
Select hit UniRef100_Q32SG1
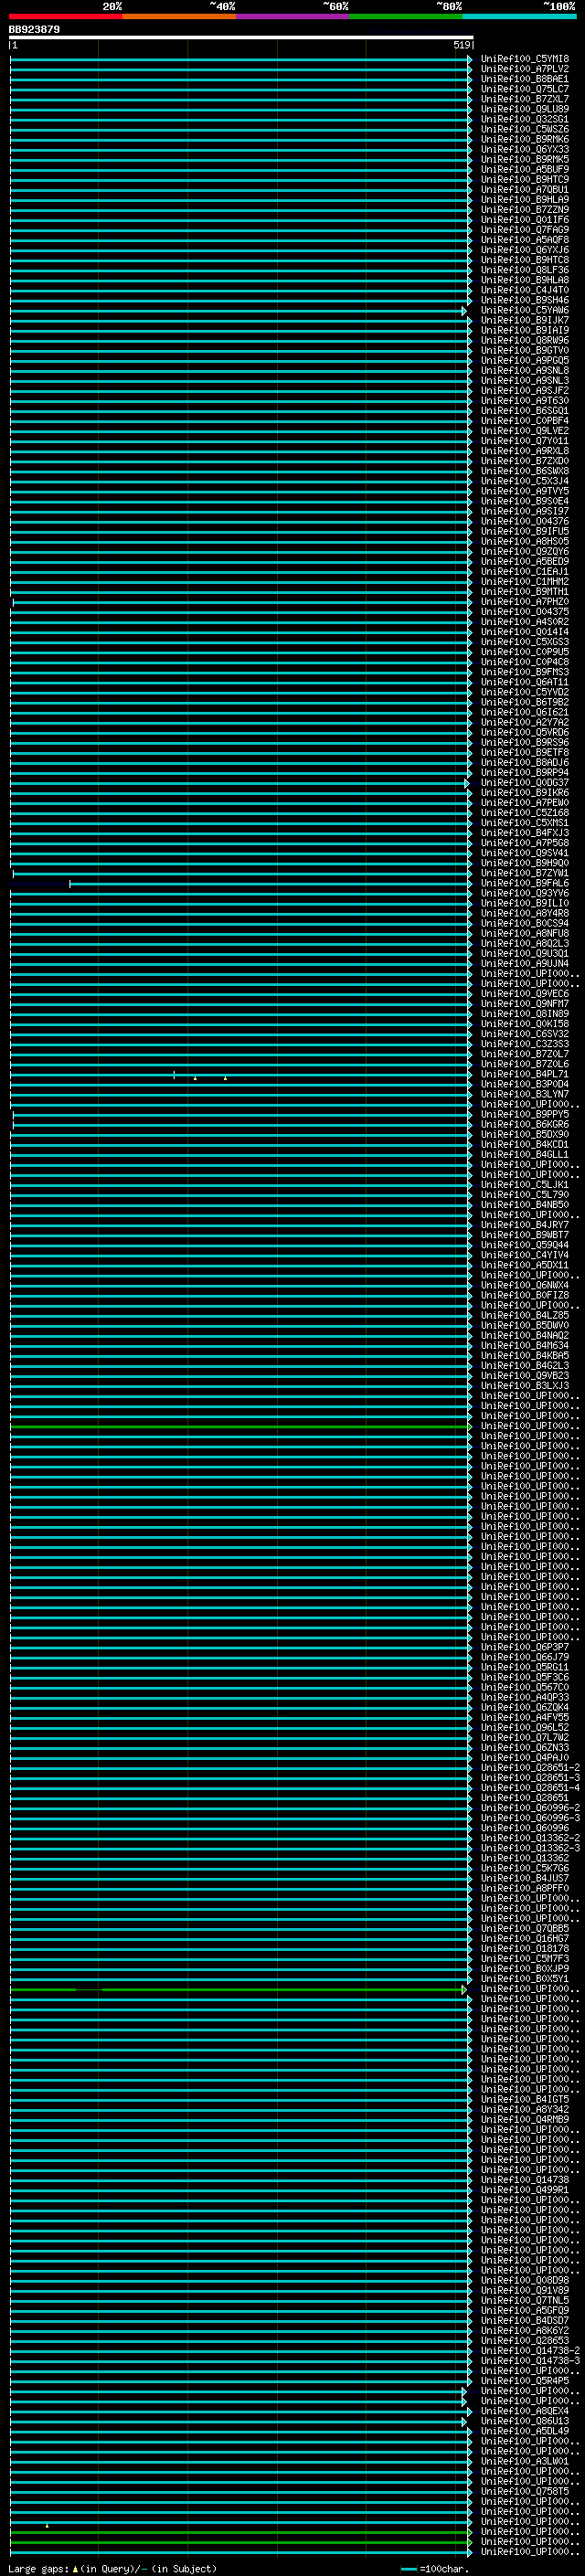524,119
